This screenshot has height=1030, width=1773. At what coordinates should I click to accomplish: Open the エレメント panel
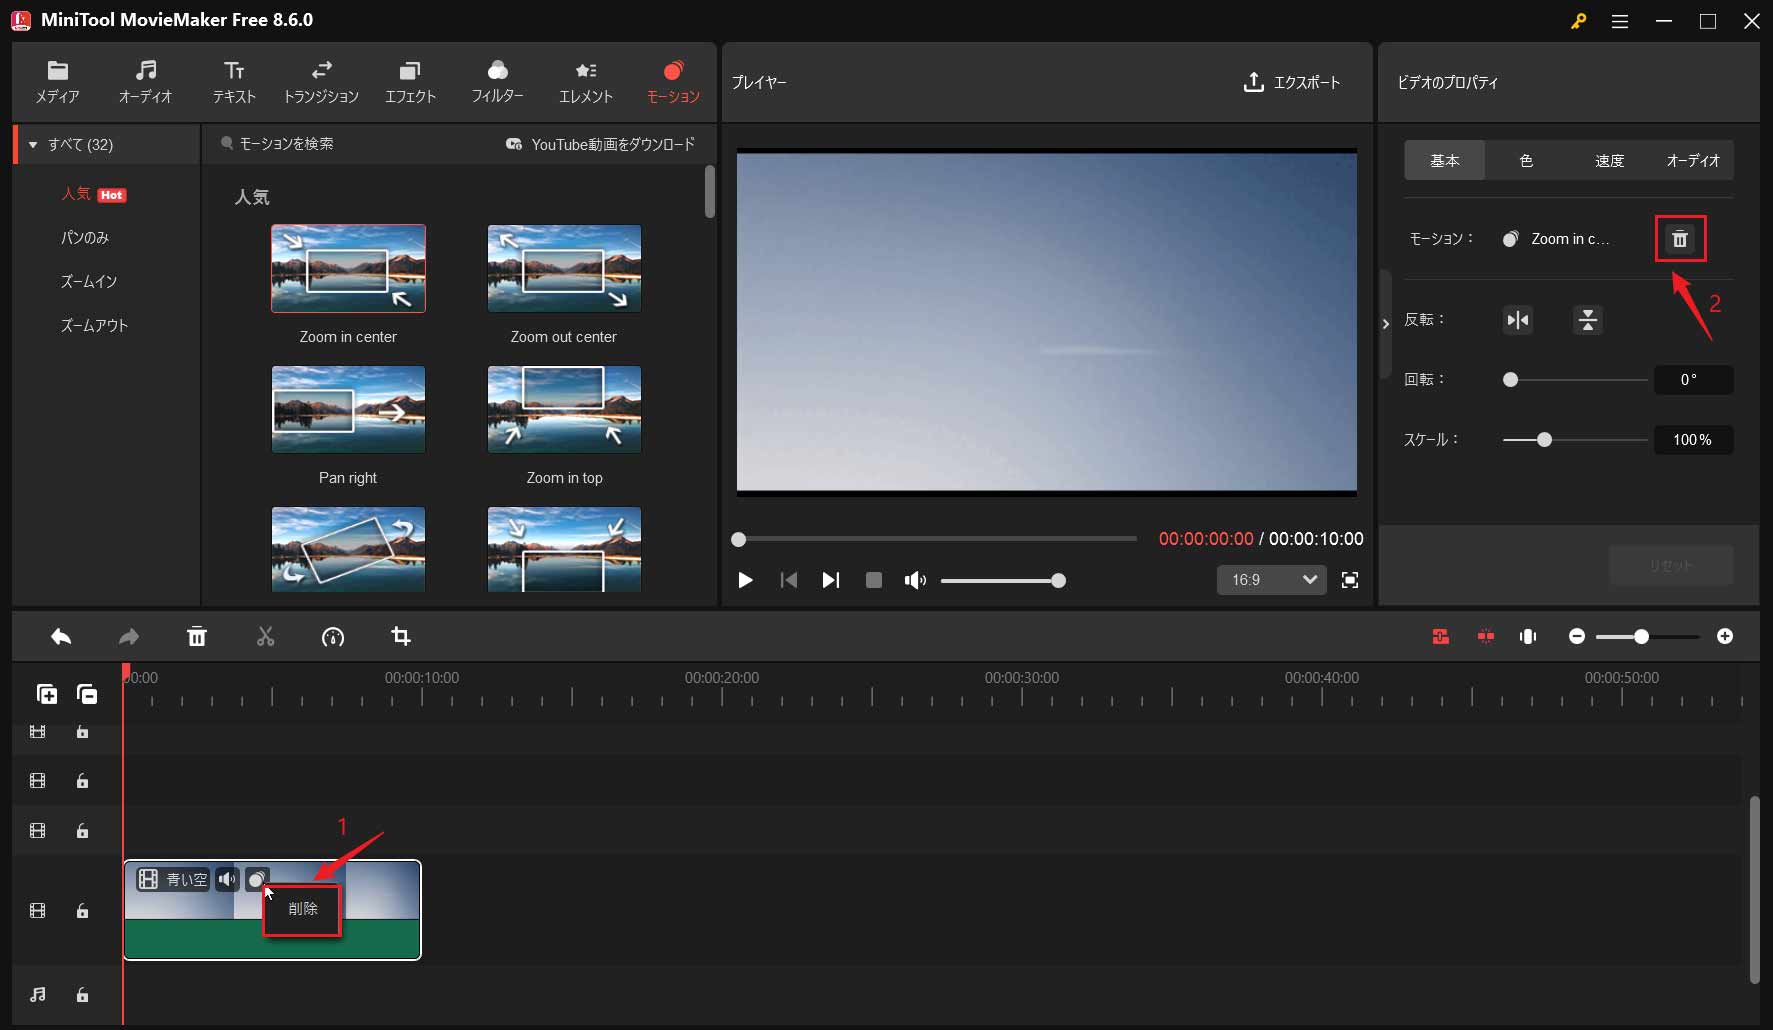click(x=585, y=81)
